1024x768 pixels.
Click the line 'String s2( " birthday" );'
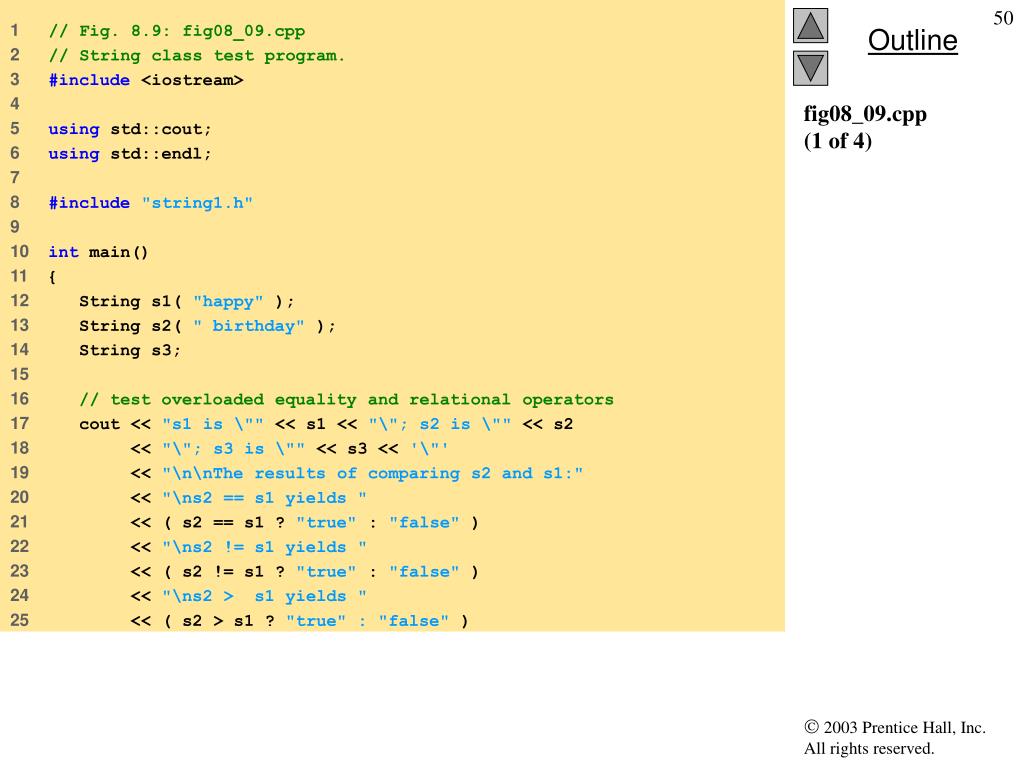tap(207, 326)
